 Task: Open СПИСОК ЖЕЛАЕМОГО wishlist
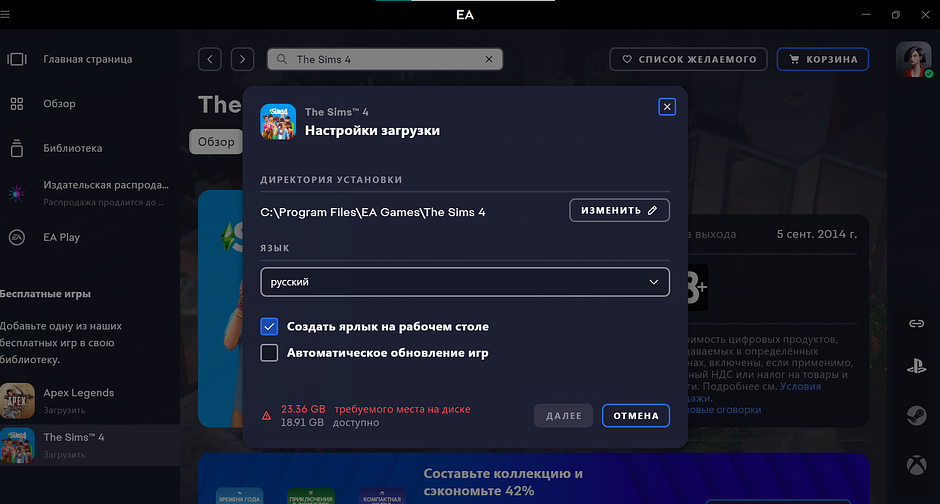point(688,59)
